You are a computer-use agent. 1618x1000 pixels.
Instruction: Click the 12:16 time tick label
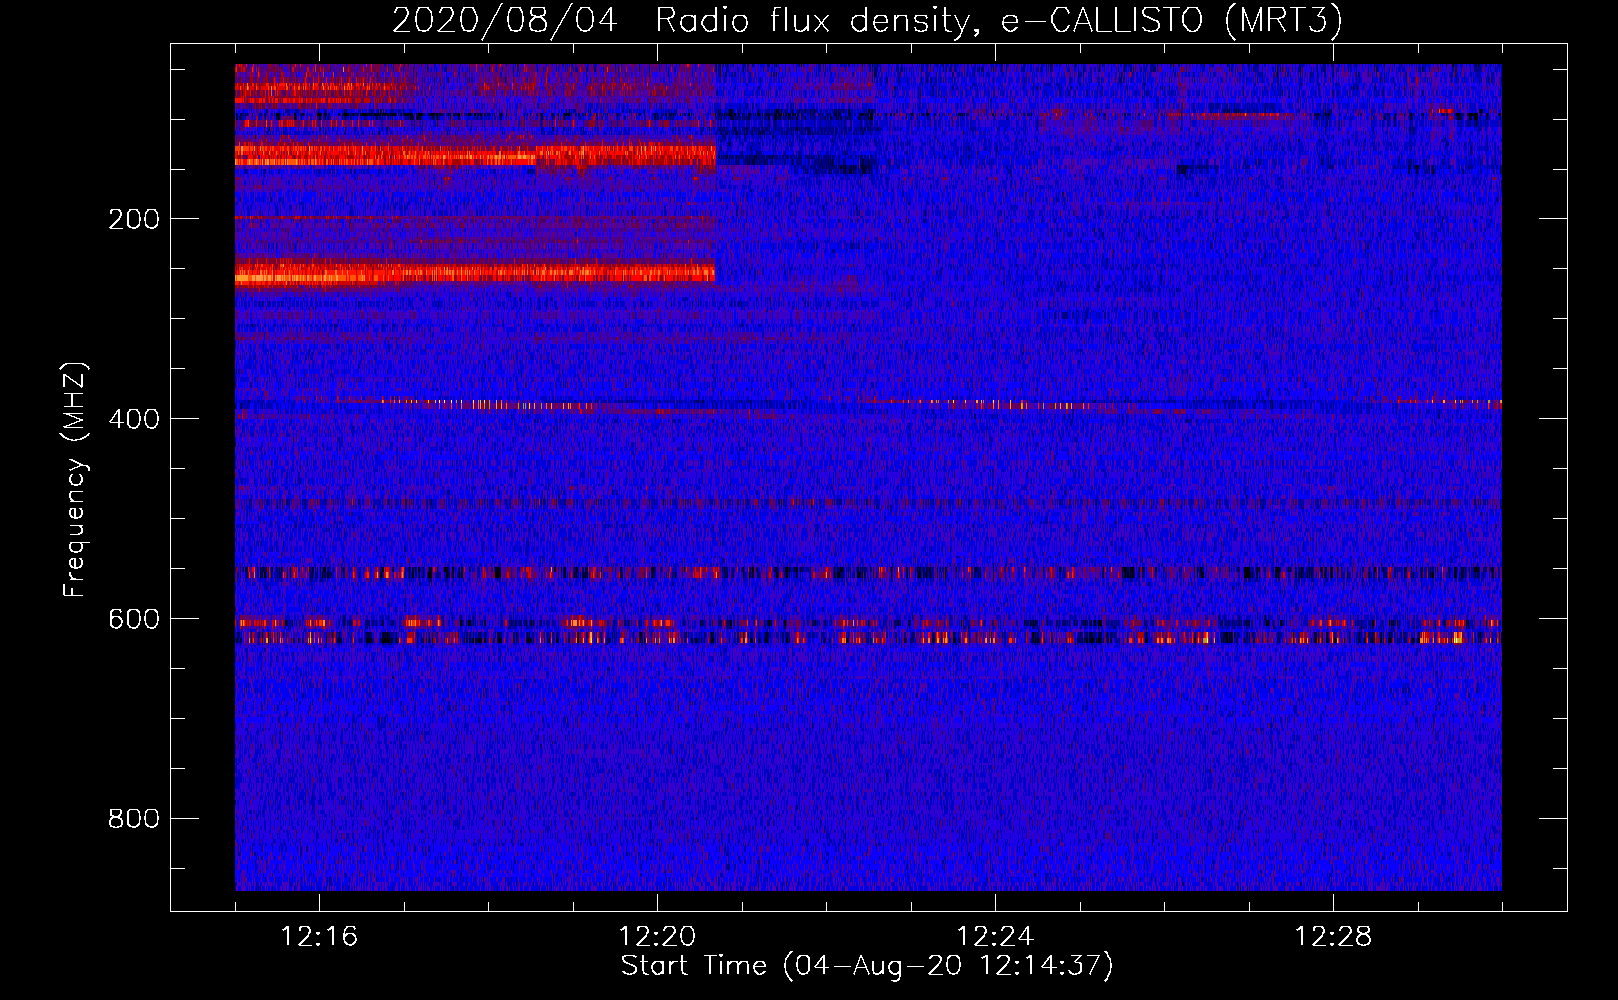coord(319,937)
